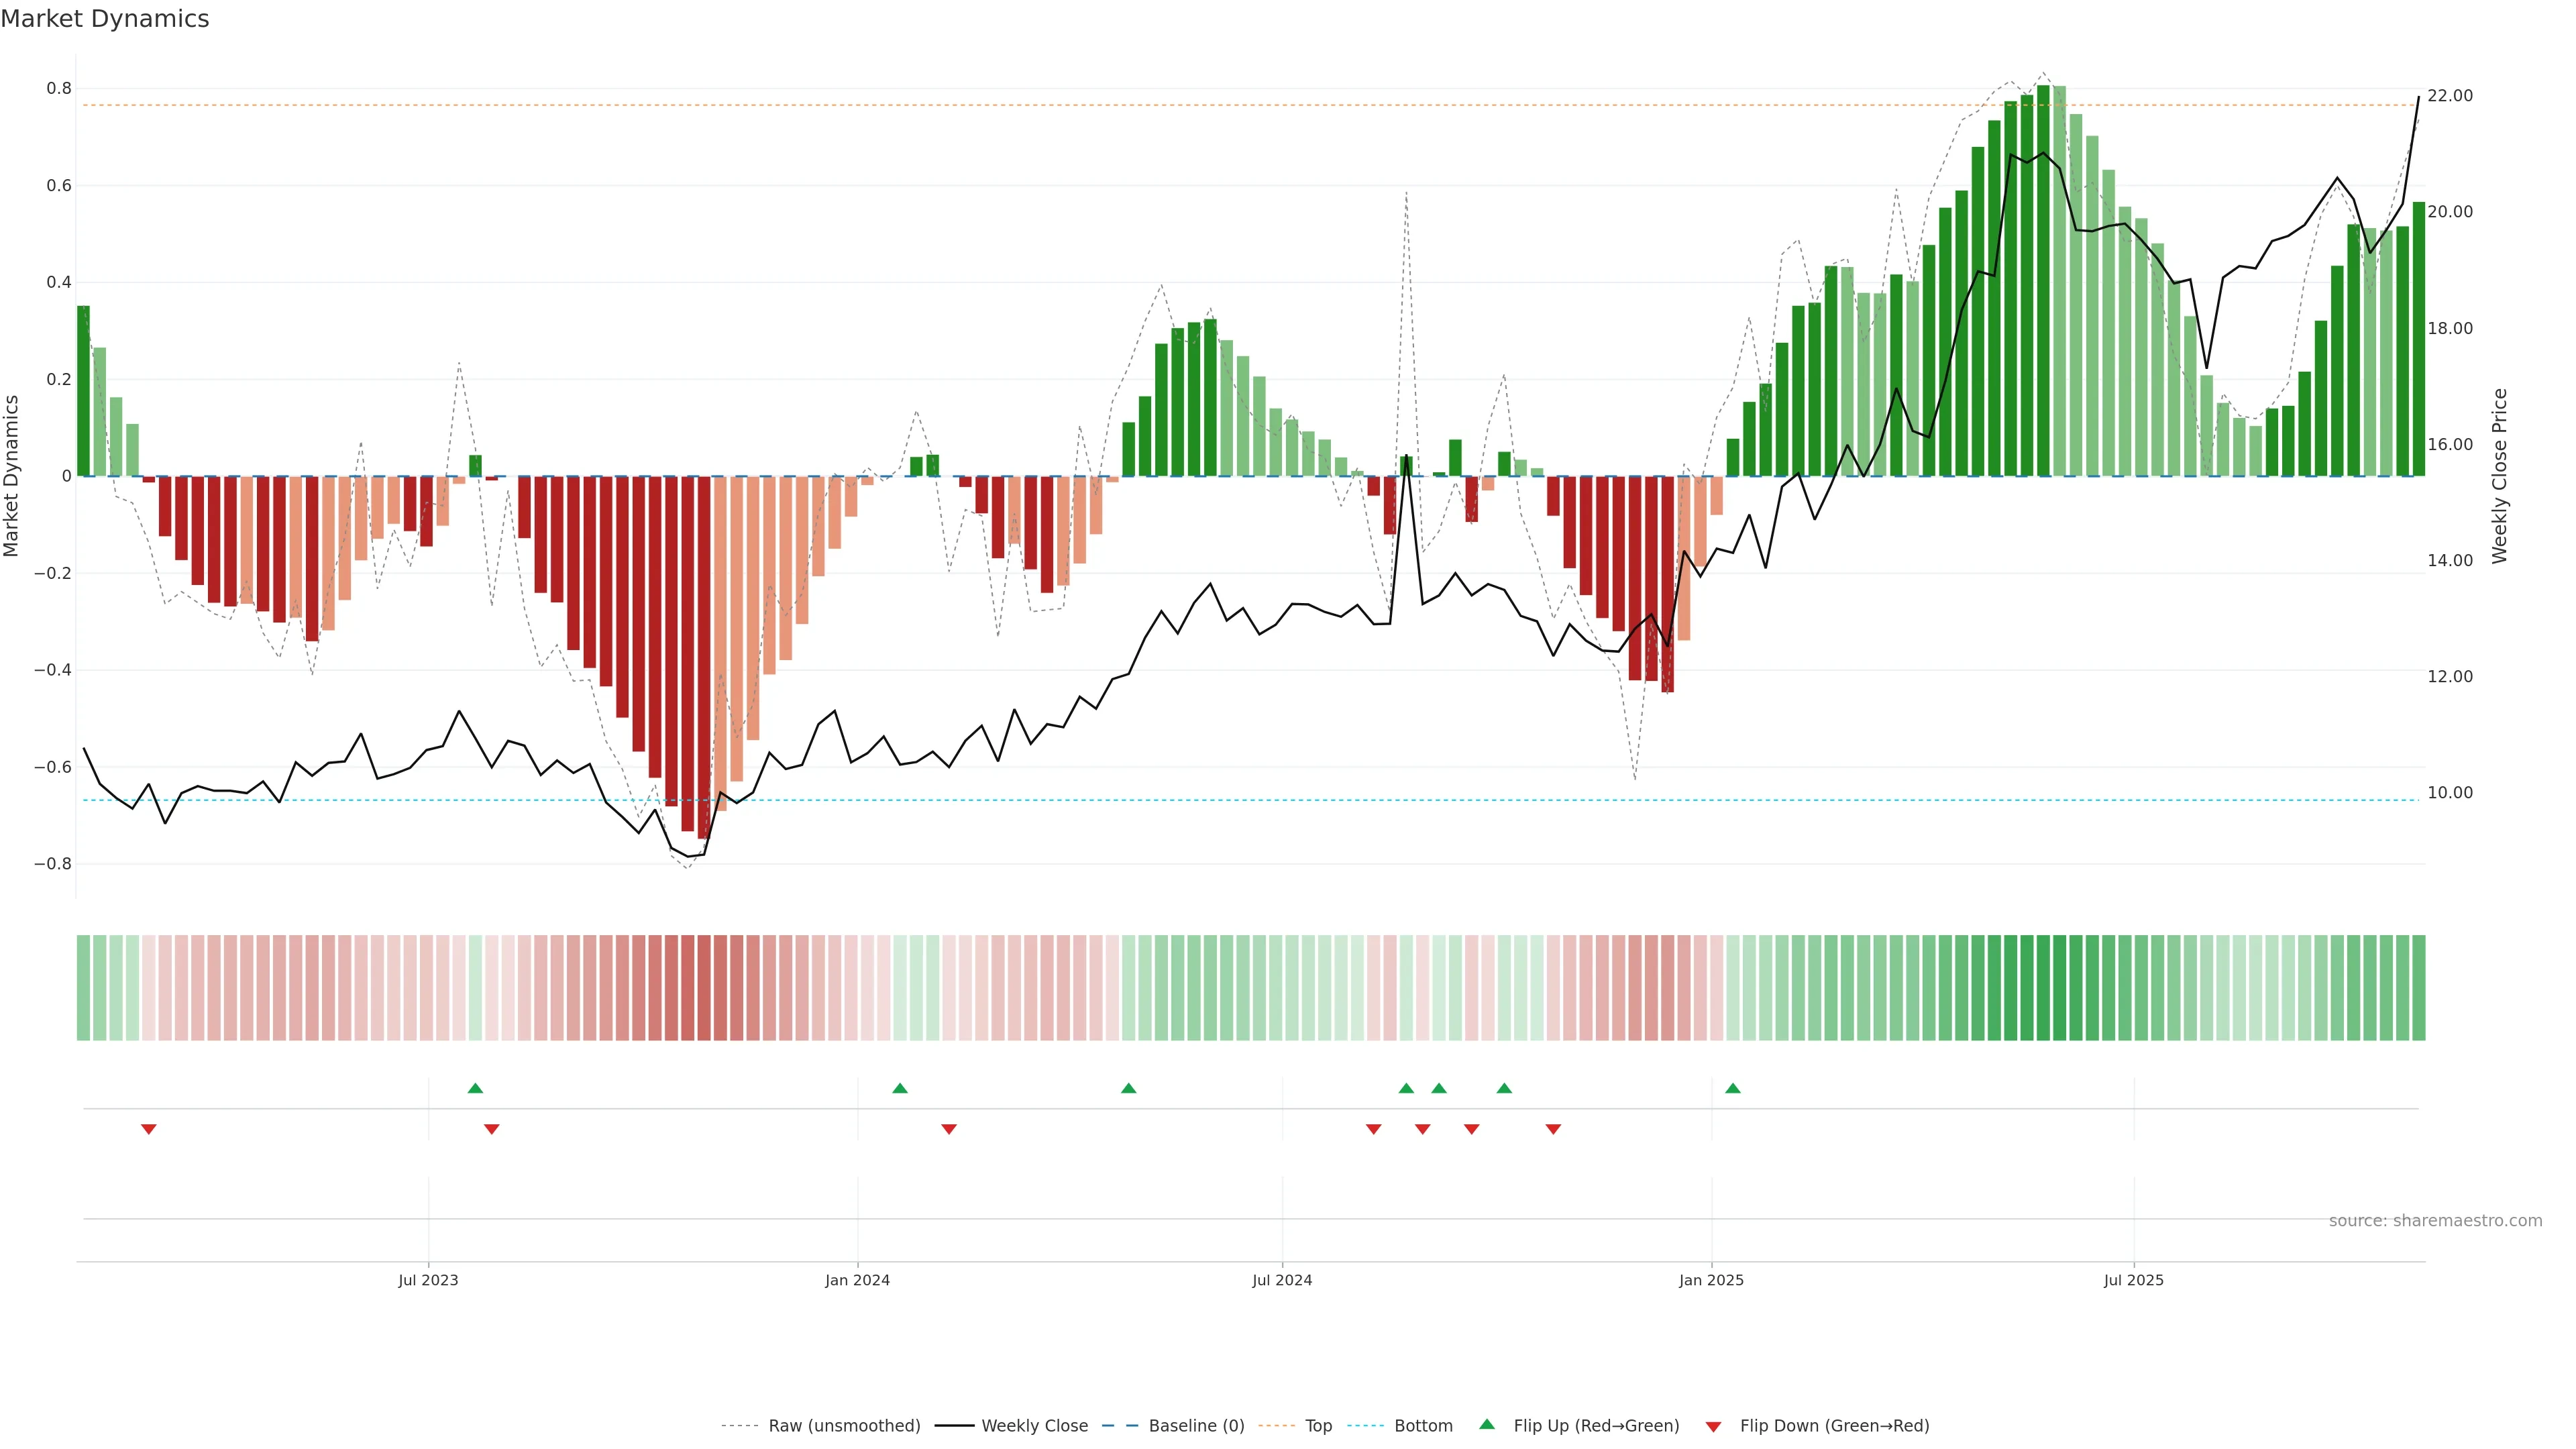Click the leftmost red Flip Down triangle marker

pyautogui.click(x=149, y=1129)
